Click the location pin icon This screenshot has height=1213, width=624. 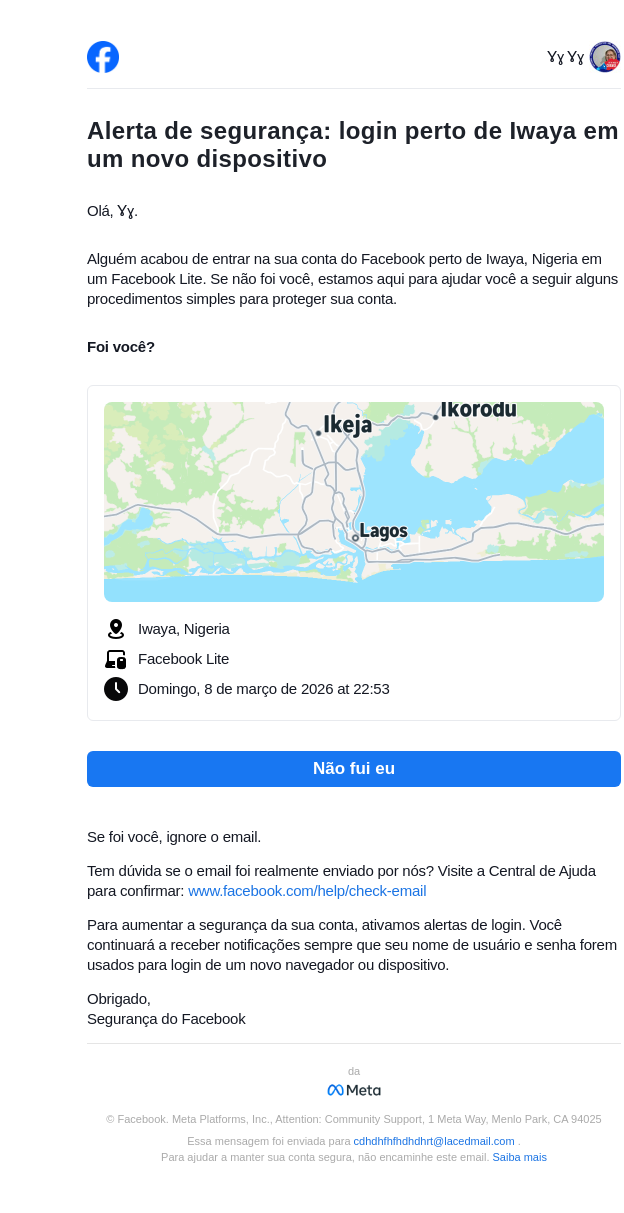[116, 629]
